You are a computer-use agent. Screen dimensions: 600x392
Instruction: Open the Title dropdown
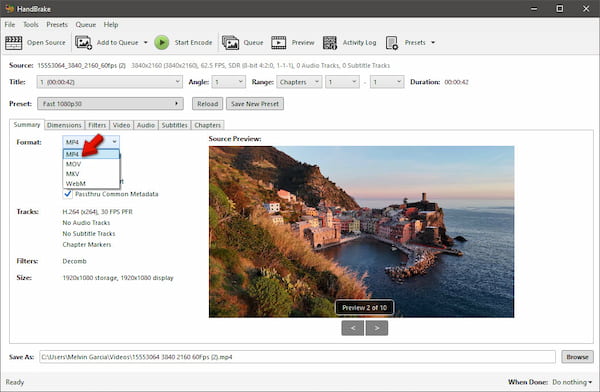[x=109, y=82]
